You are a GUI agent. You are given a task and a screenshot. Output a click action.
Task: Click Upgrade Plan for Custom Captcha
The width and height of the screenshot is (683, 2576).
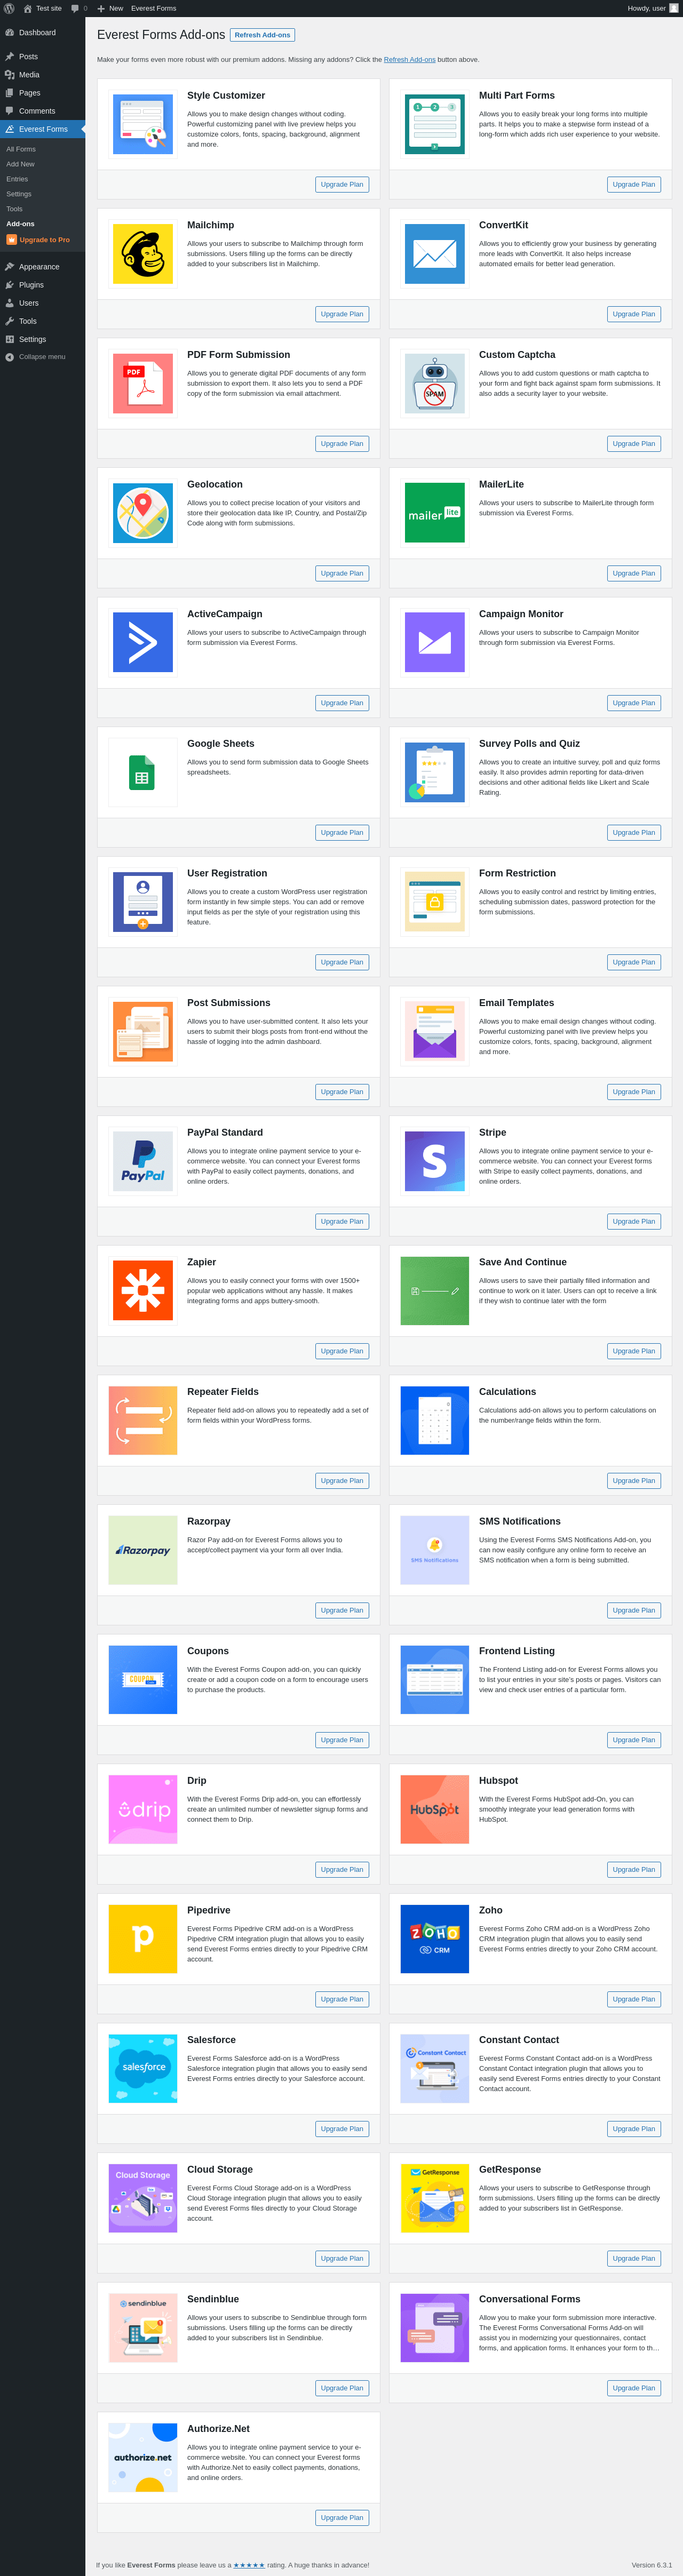(634, 444)
